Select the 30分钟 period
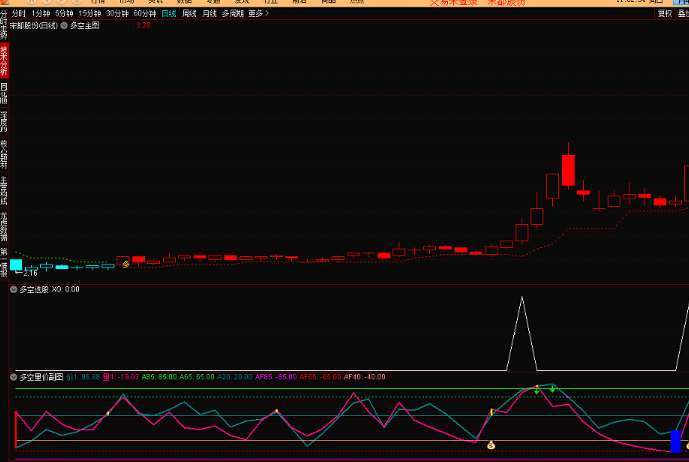689x462 pixels. point(117,14)
